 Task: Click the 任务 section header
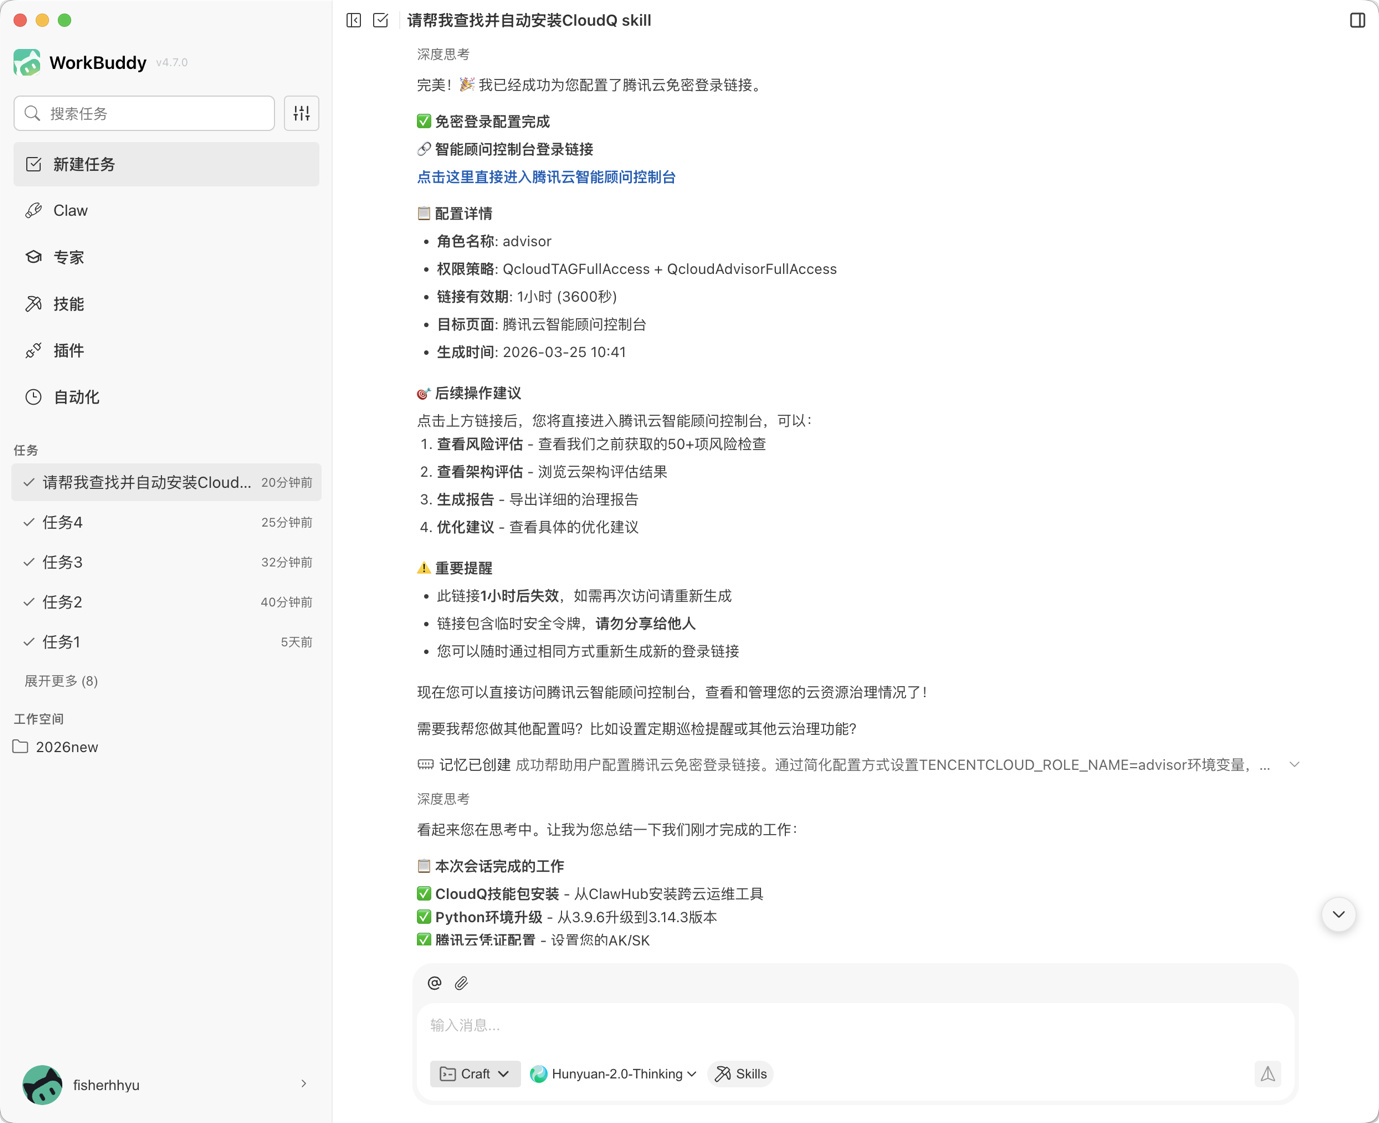pyautogui.click(x=26, y=451)
